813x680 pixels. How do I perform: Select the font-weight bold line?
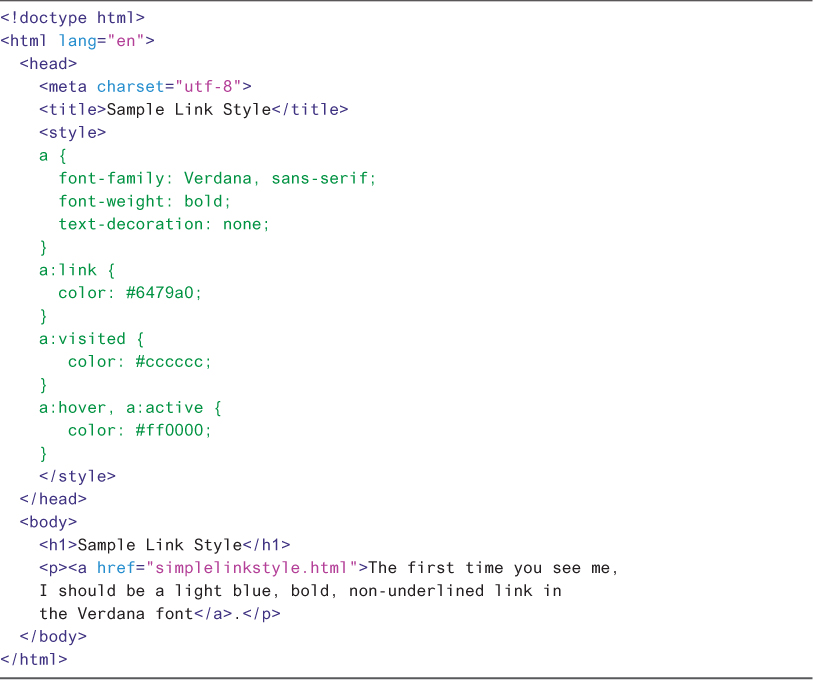coord(145,201)
